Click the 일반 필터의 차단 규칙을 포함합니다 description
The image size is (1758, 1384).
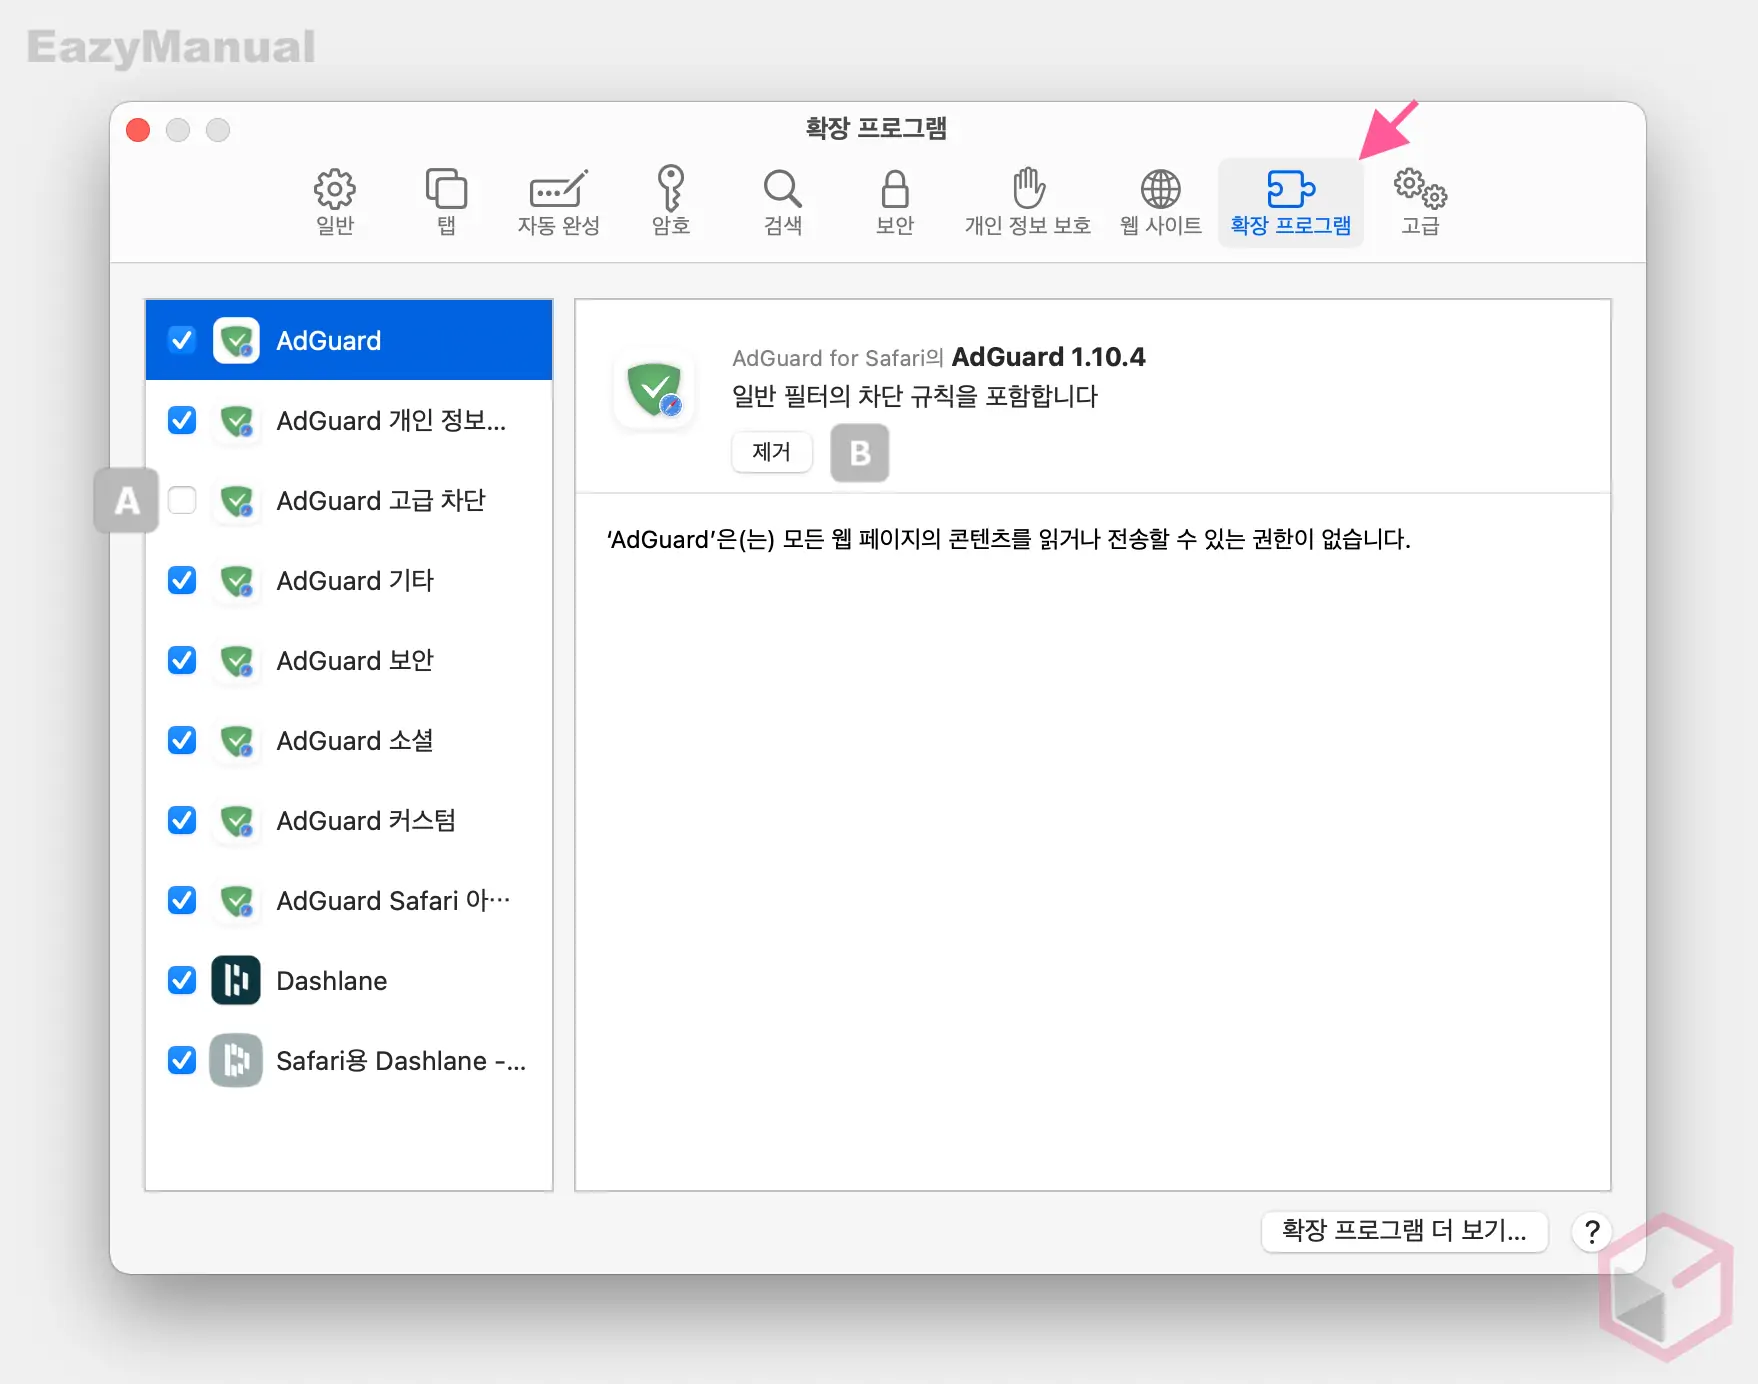point(915,397)
